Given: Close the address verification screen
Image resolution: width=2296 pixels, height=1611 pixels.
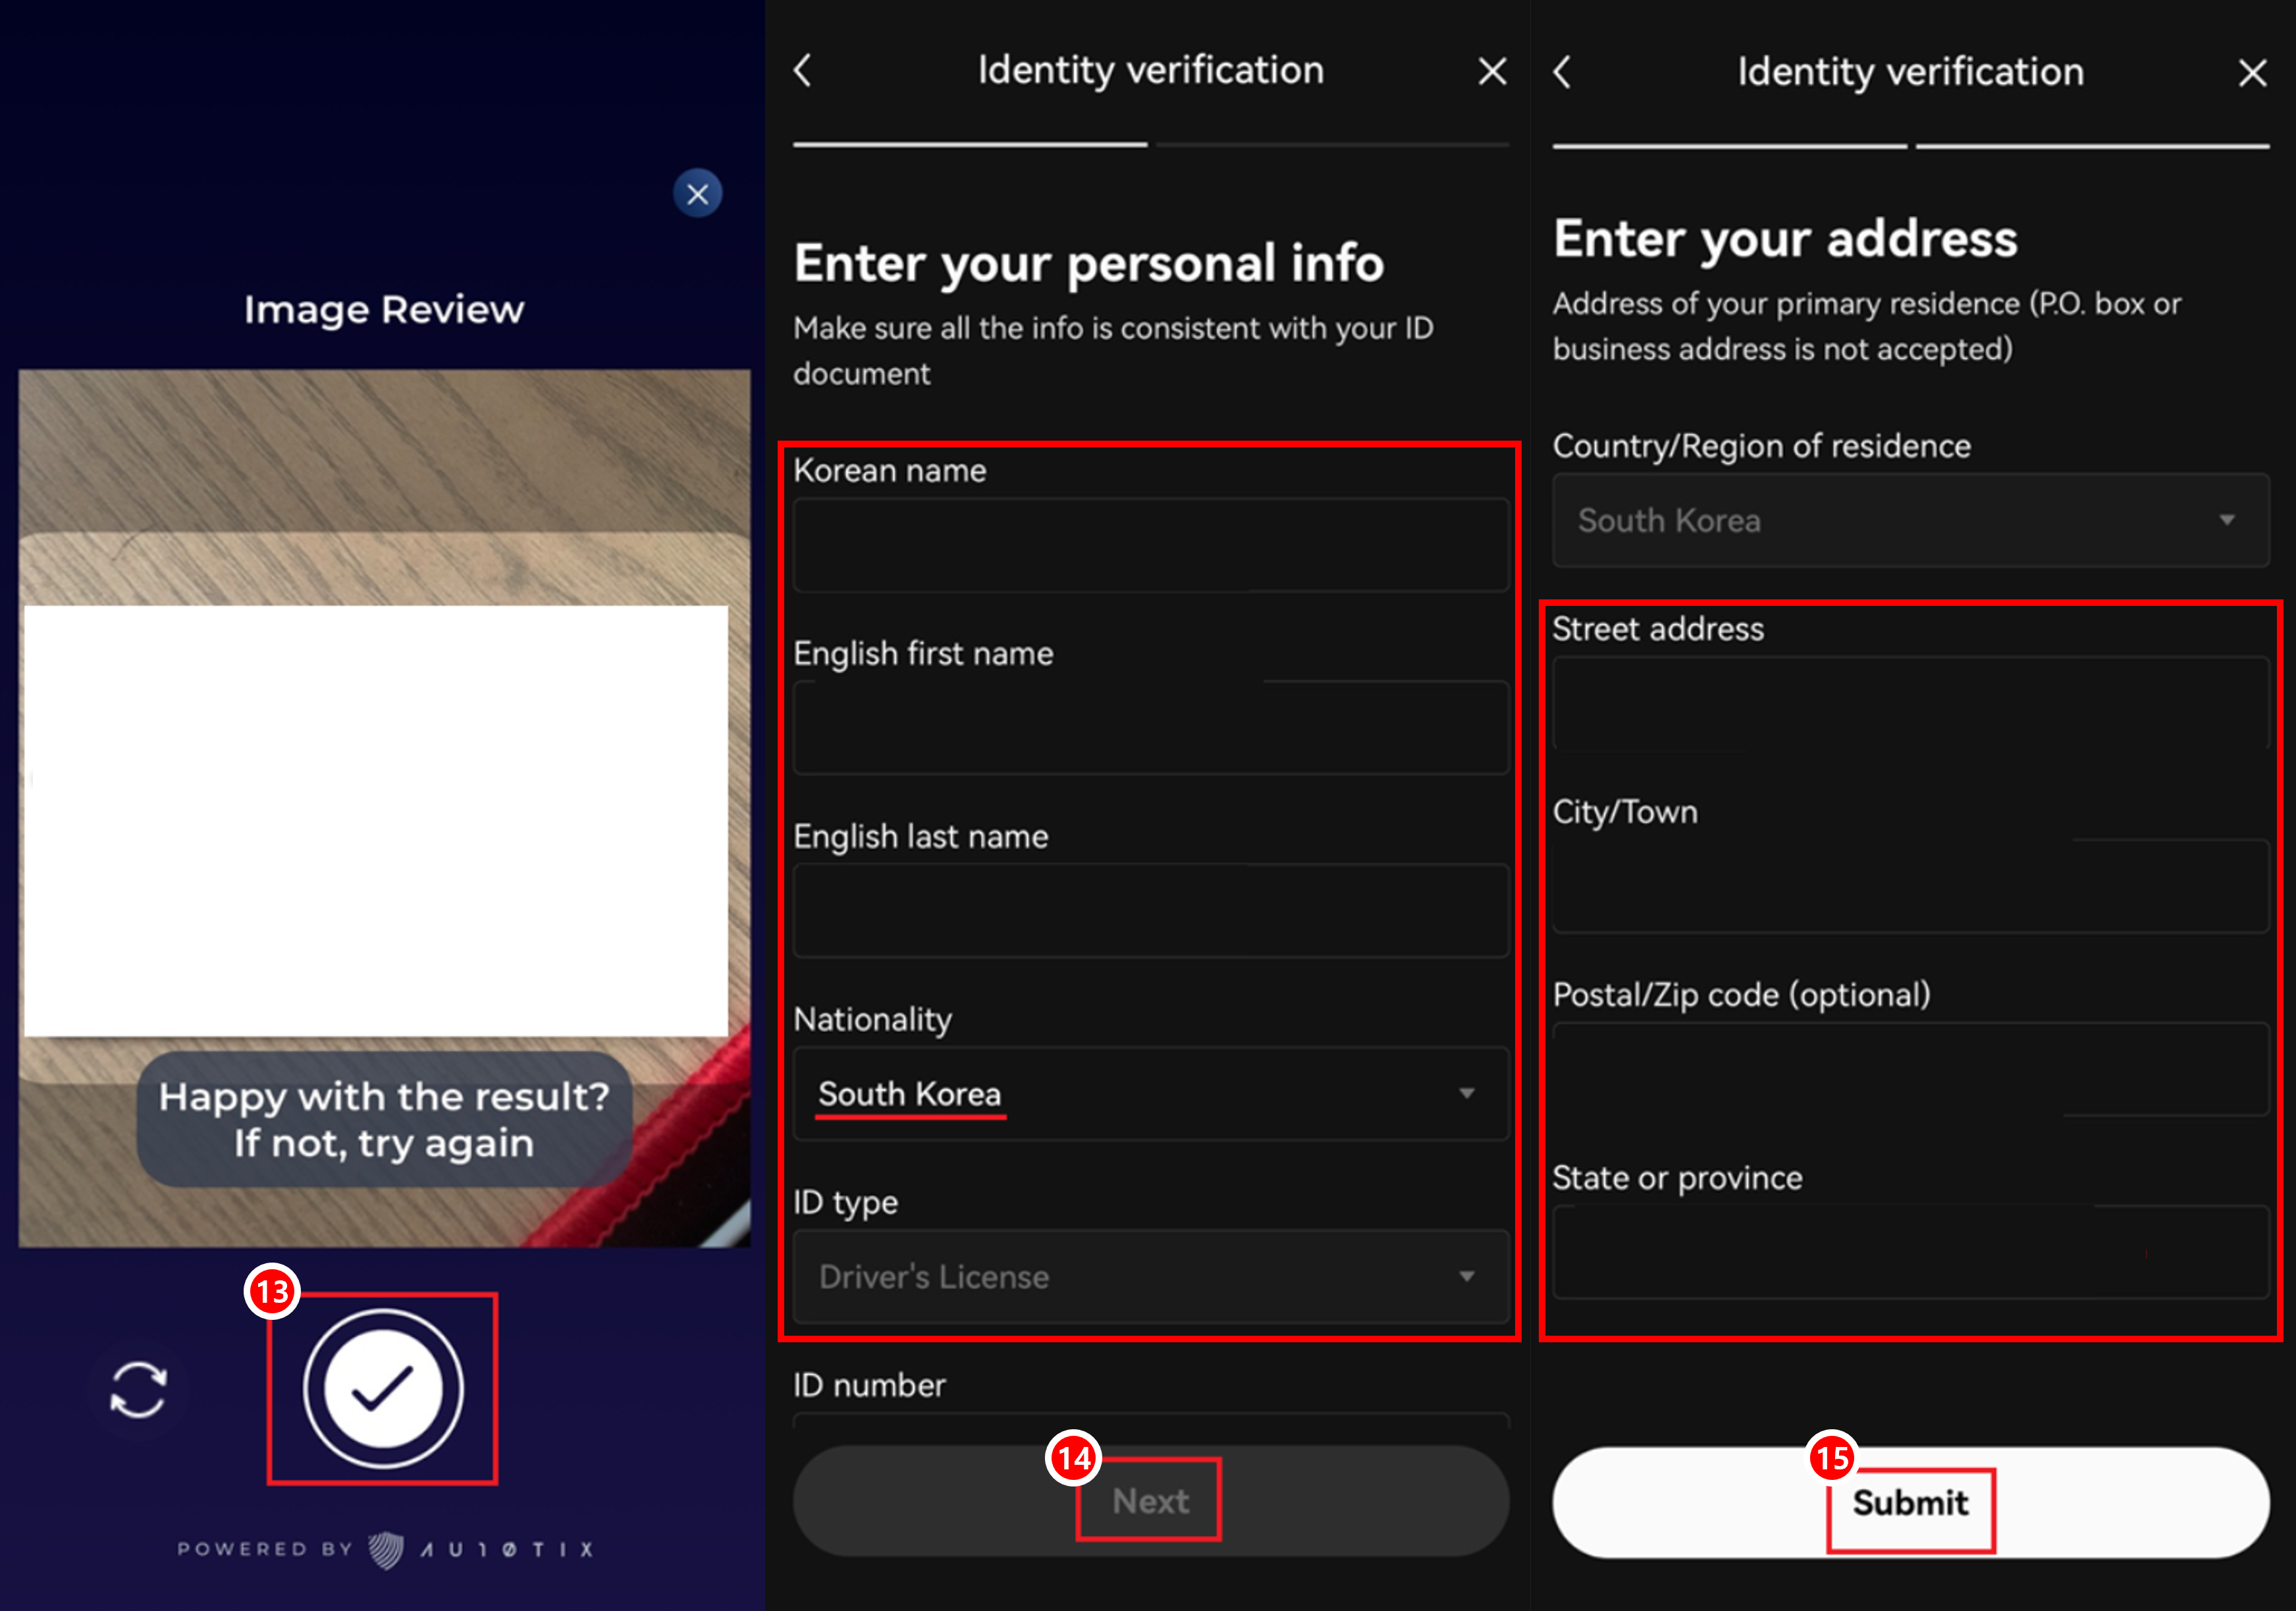Looking at the screenshot, I should 2252,73.
